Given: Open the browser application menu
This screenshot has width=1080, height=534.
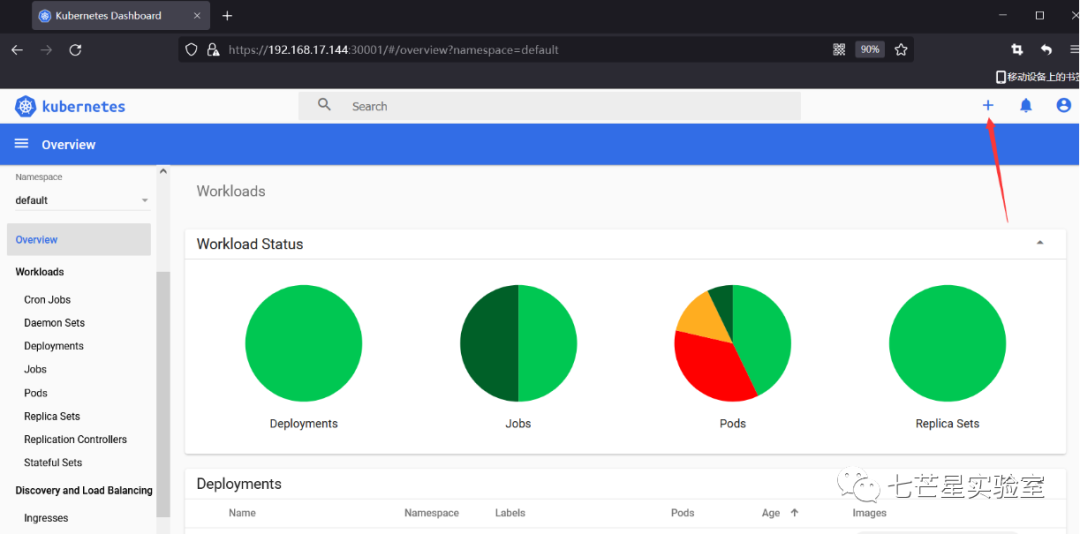Looking at the screenshot, I should [1074, 50].
